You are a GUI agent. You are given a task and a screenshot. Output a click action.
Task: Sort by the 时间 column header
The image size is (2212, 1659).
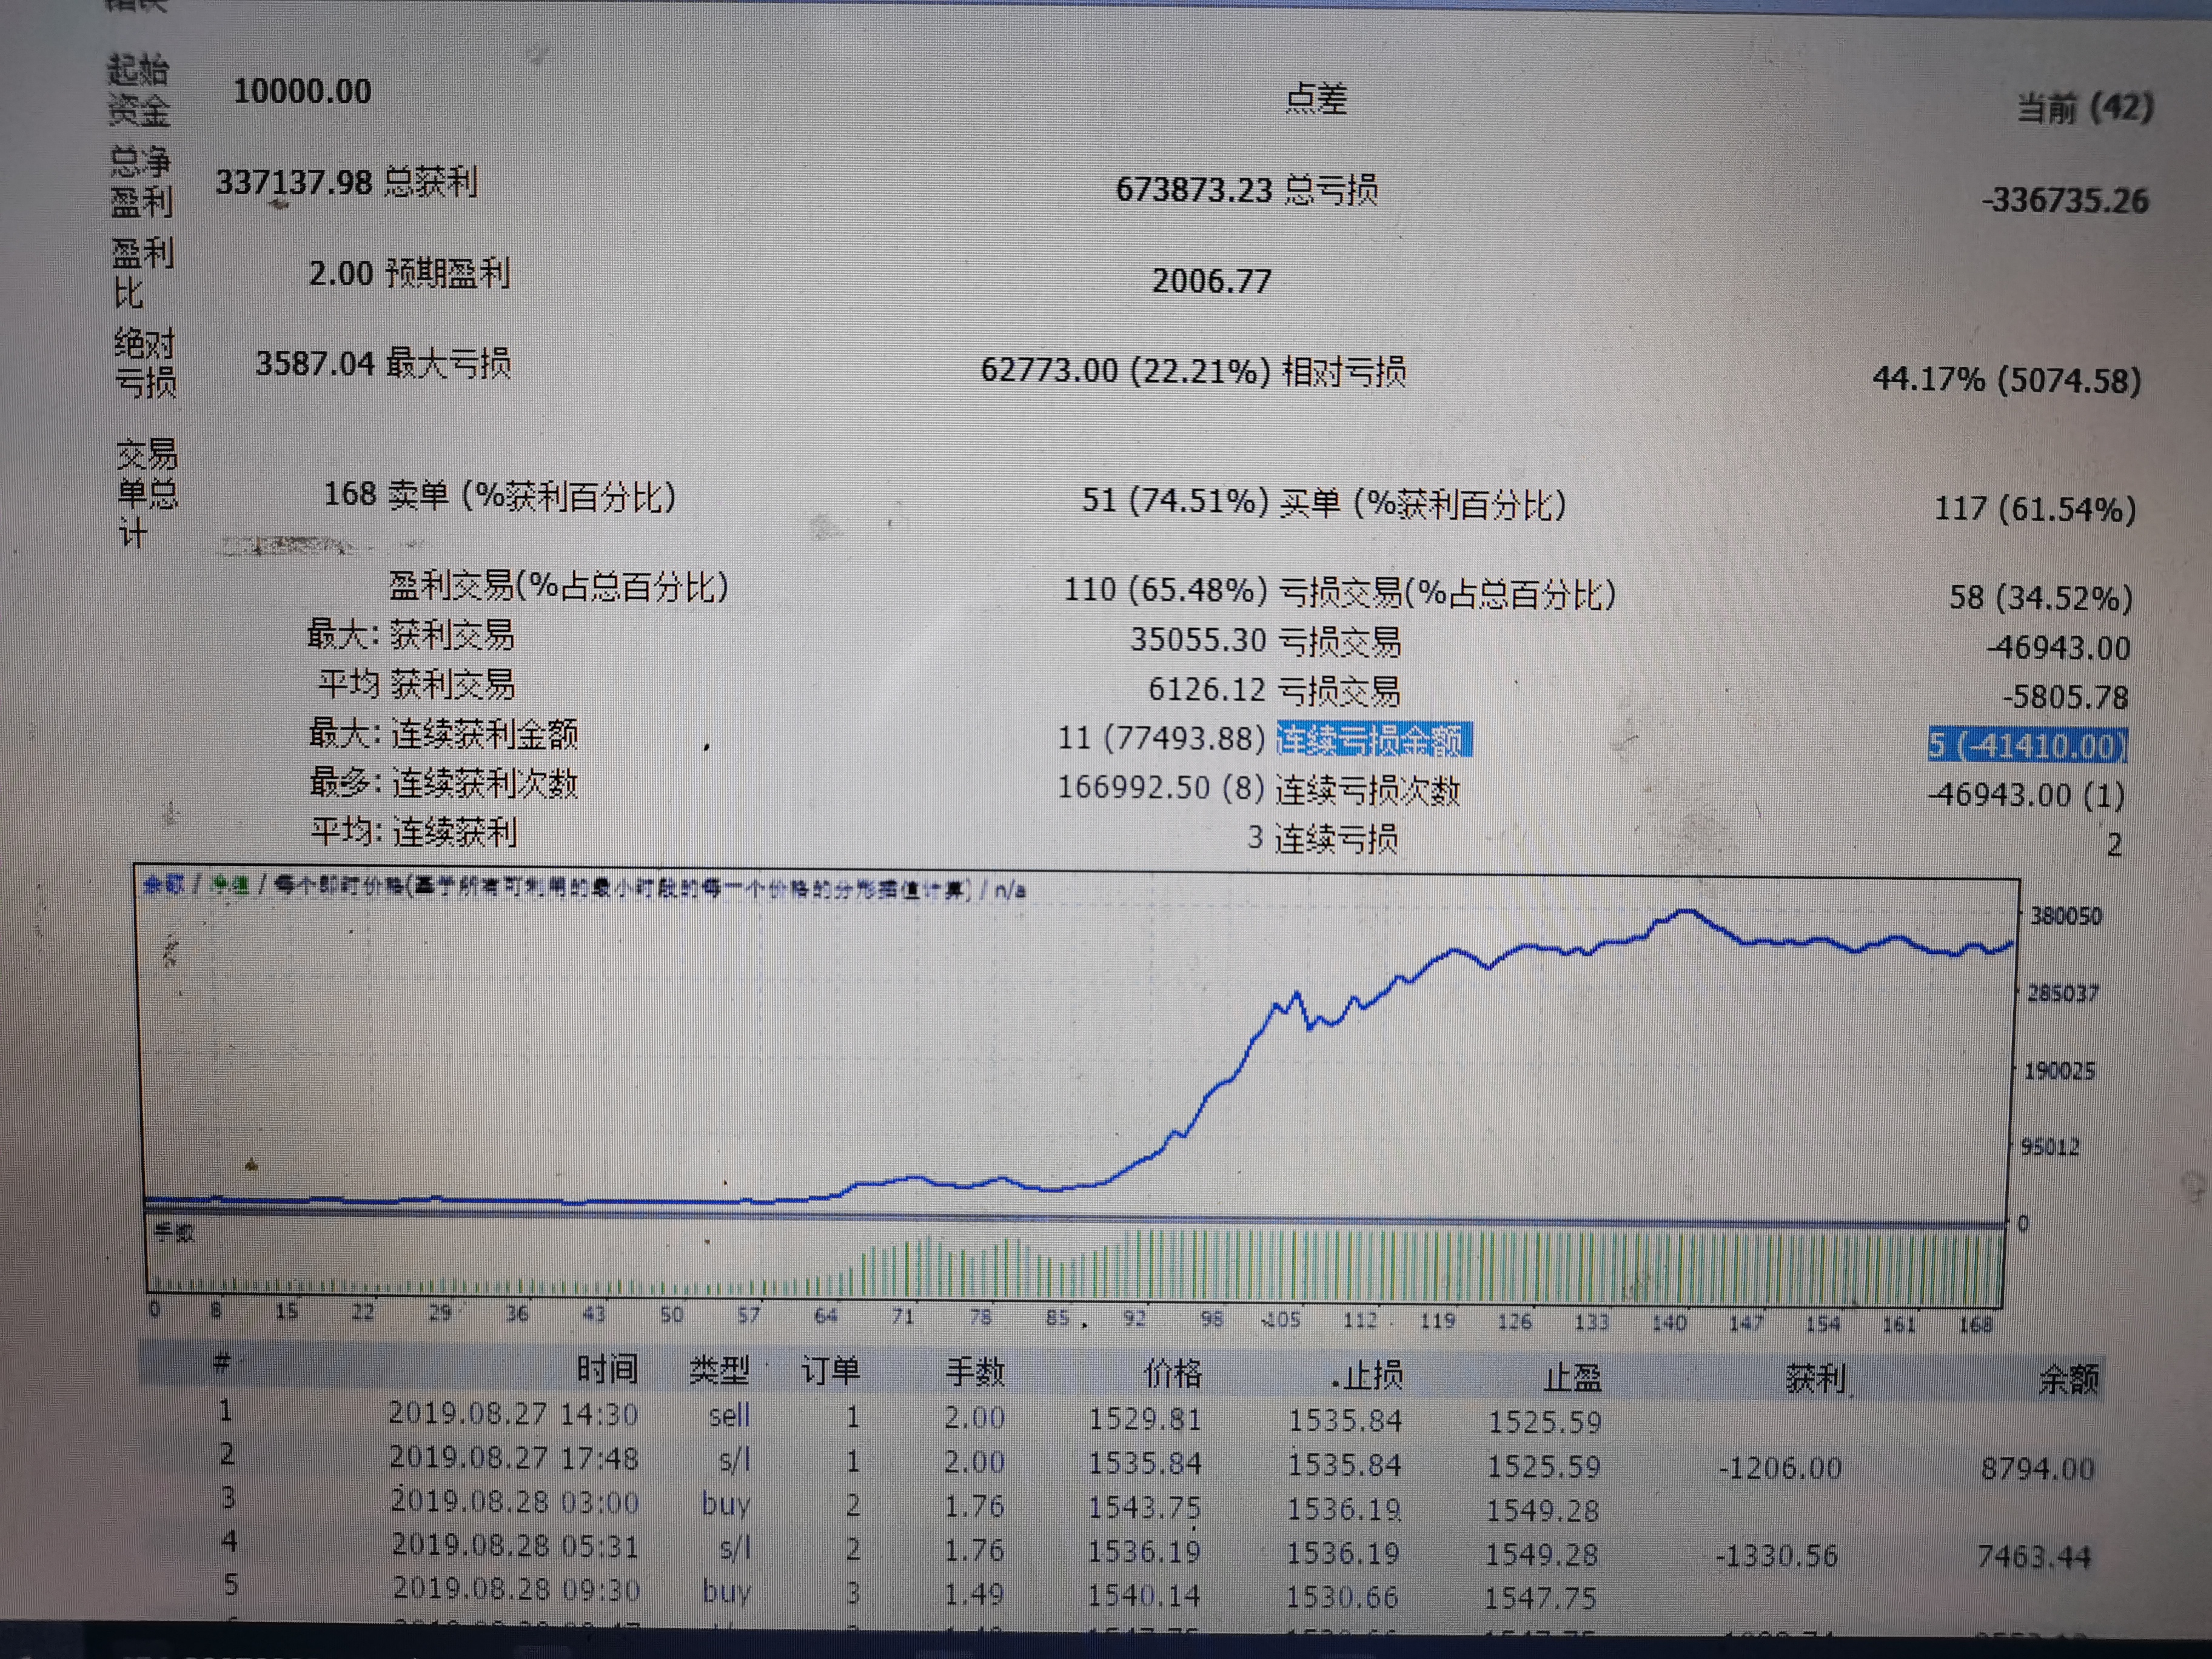(607, 1369)
